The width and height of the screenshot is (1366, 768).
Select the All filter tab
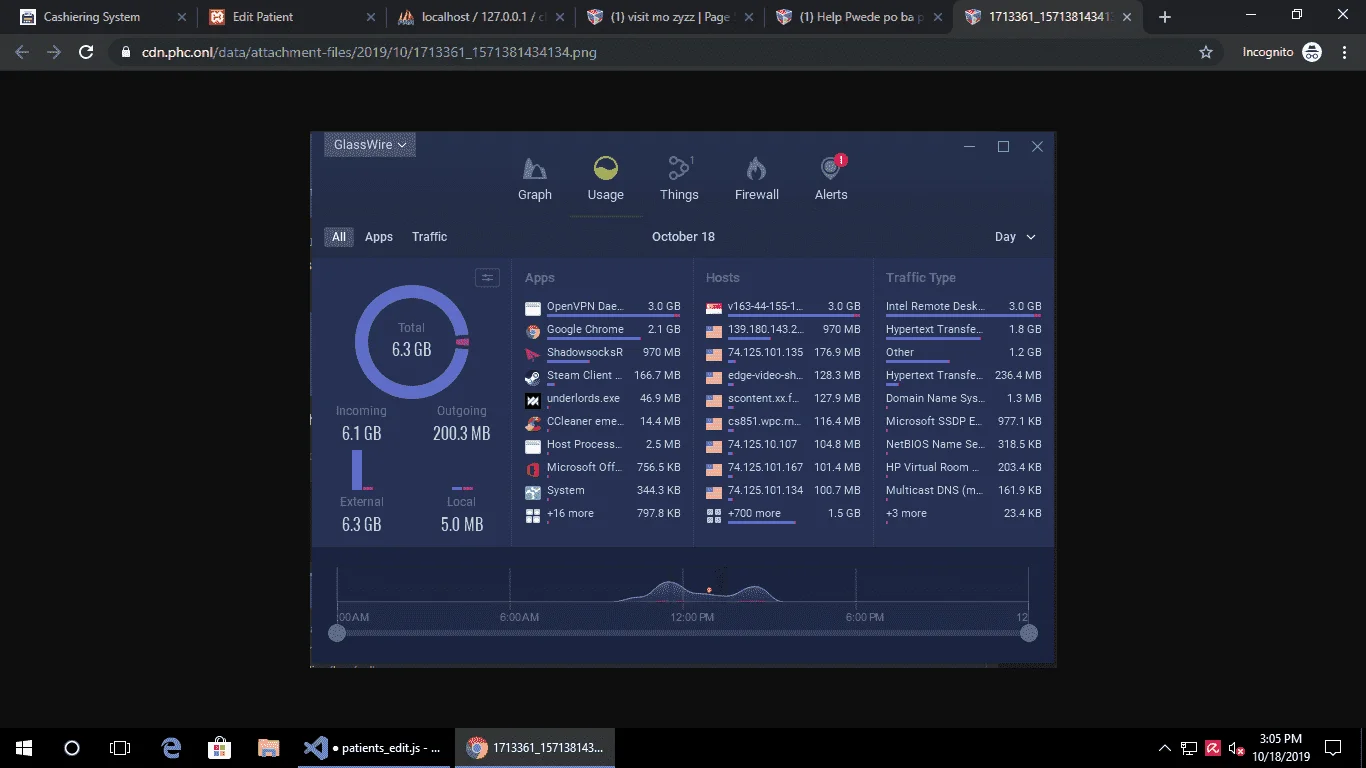tap(339, 237)
